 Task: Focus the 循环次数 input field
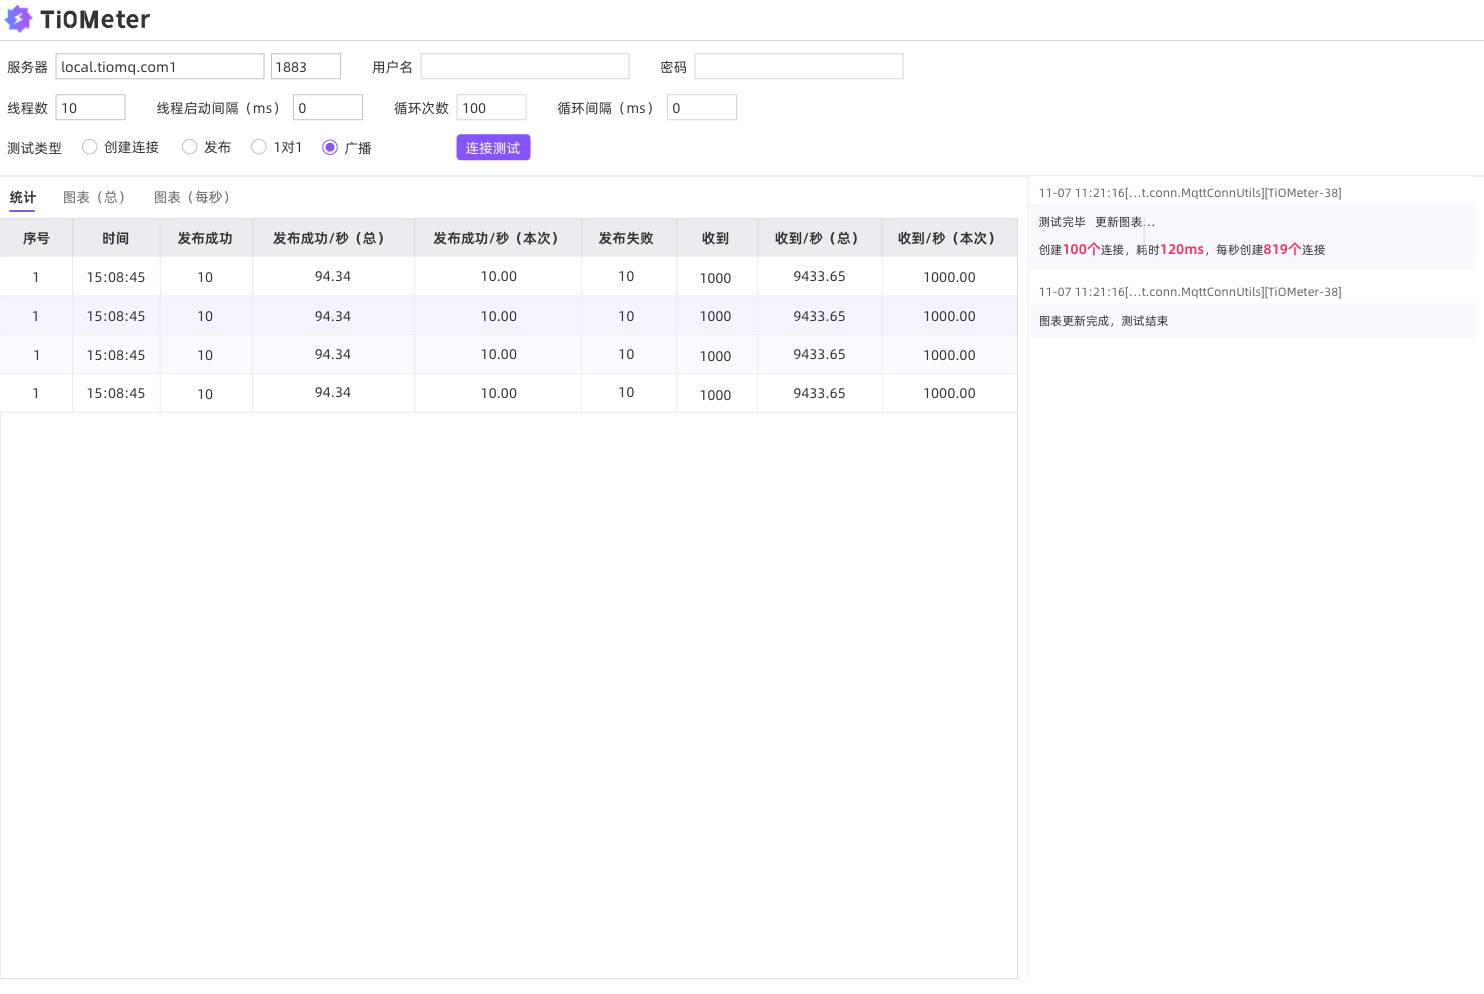(x=491, y=108)
